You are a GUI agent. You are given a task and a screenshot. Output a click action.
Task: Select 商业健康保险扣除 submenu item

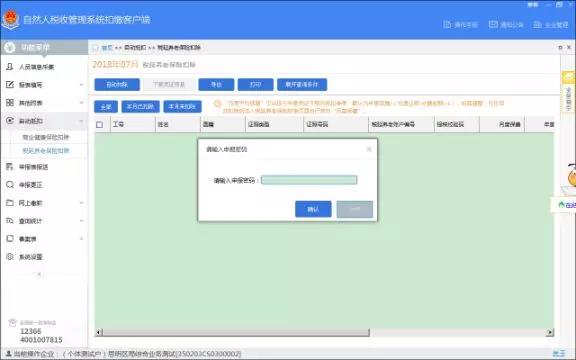pyautogui.click(x=46, y=137)
